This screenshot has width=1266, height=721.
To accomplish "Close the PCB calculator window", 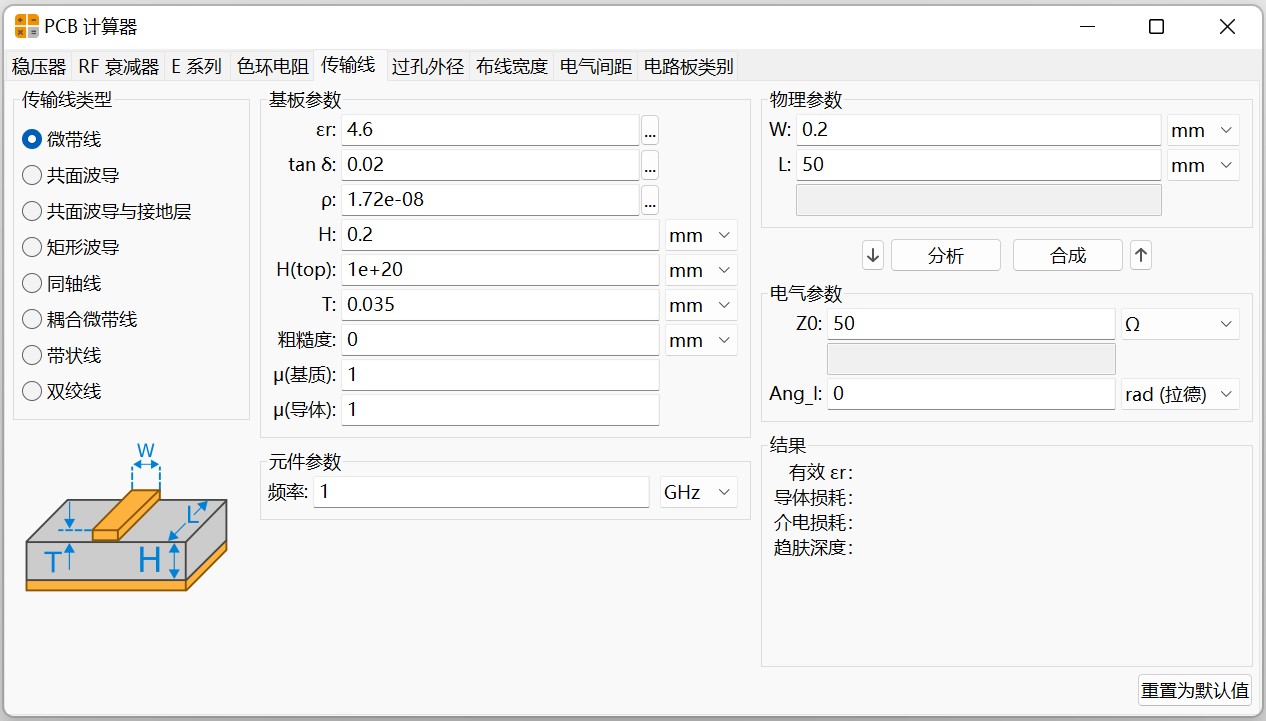I will tap(1227, 27).
